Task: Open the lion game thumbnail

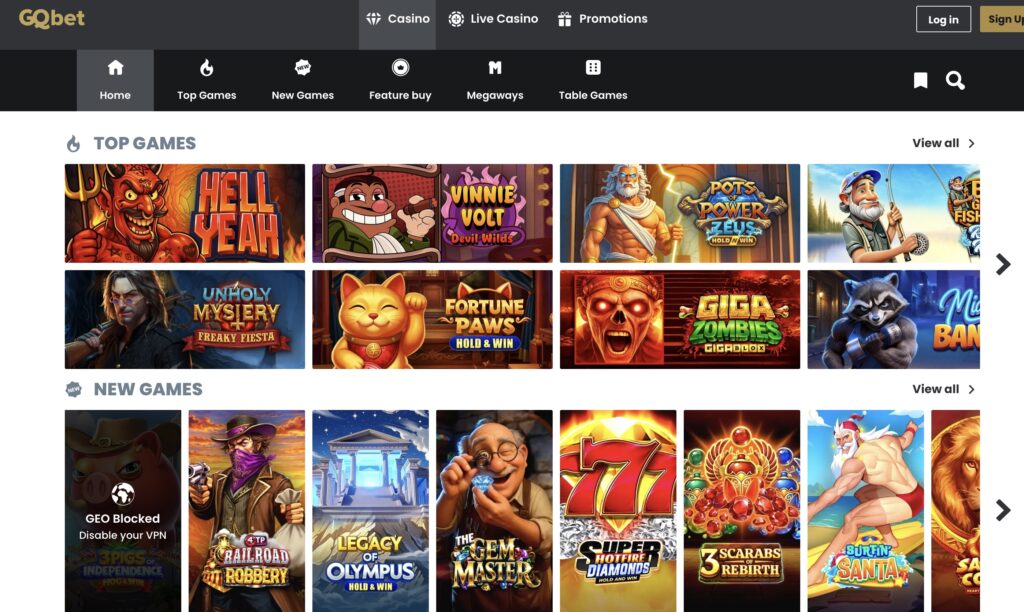Action: point(955,511)
